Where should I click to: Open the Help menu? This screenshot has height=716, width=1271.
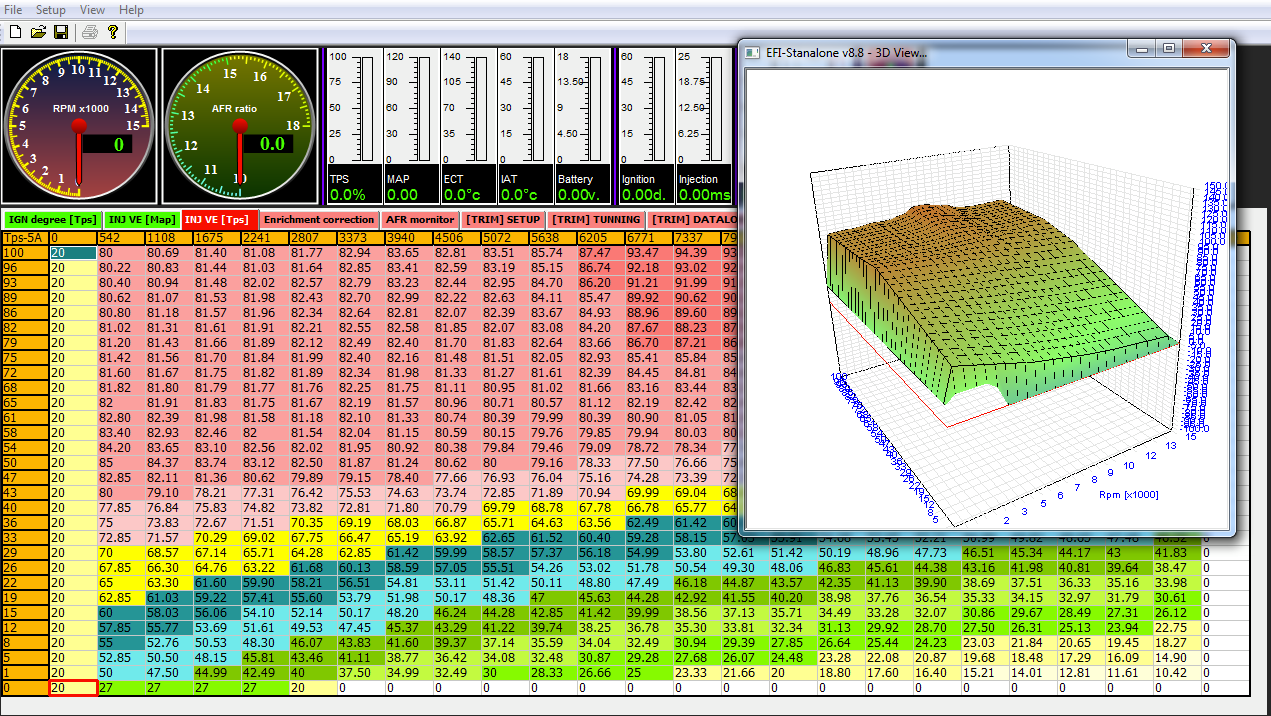pos(131,10)
